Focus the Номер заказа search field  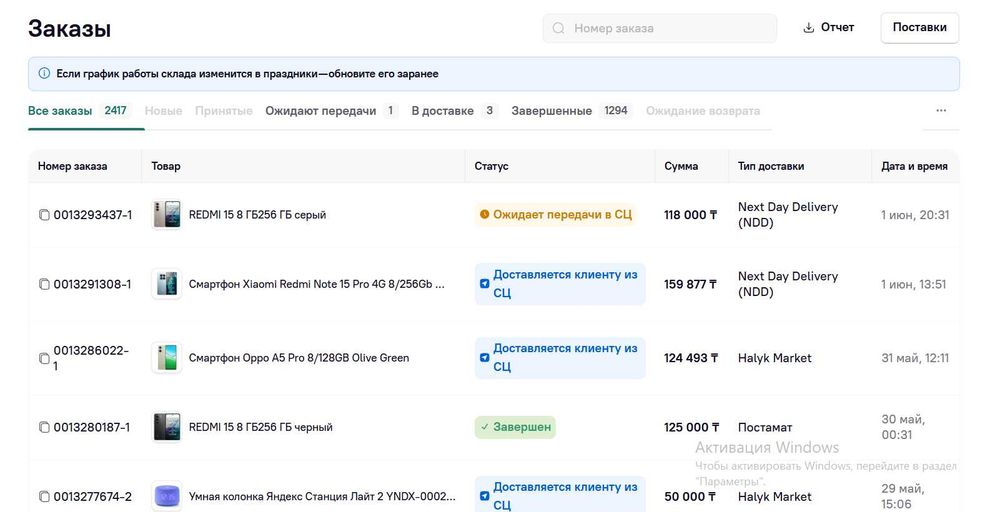click(659, 28)
